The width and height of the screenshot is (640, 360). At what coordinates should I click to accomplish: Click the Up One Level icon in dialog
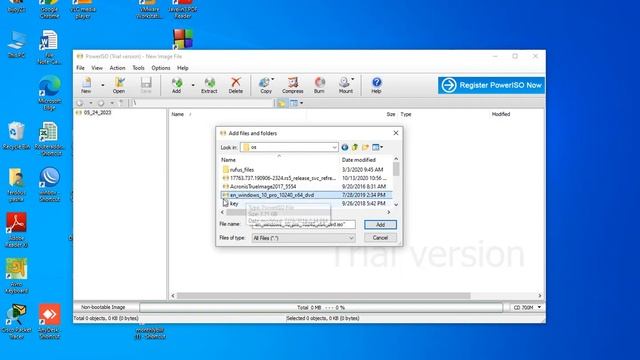(355, 147)
